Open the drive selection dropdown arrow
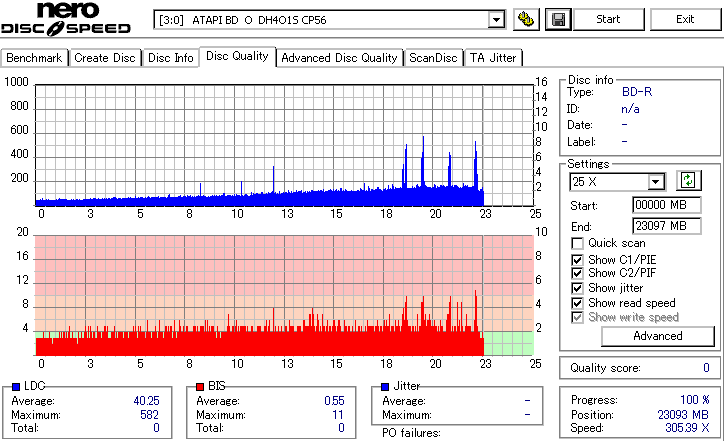Screen dimensions: 724x441 coord(496,20)
